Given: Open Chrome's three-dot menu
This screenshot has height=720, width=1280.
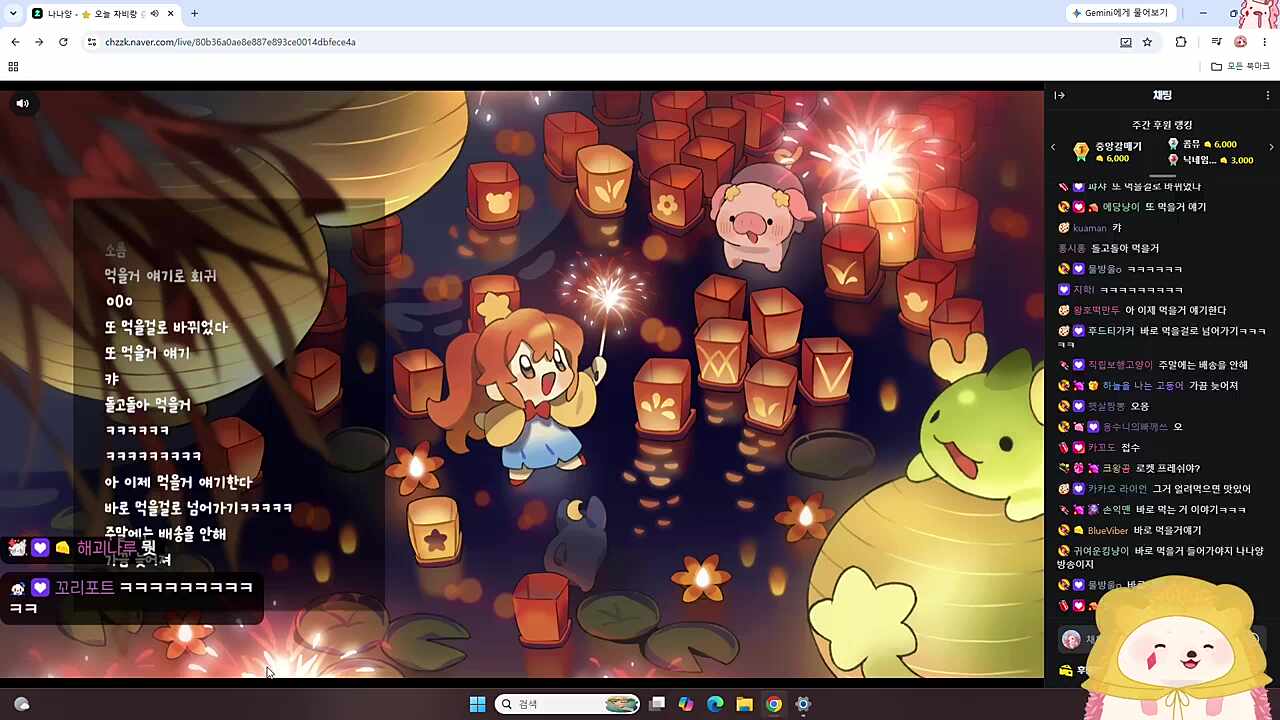Looking at the screenshot, I should pos(1265,42).
